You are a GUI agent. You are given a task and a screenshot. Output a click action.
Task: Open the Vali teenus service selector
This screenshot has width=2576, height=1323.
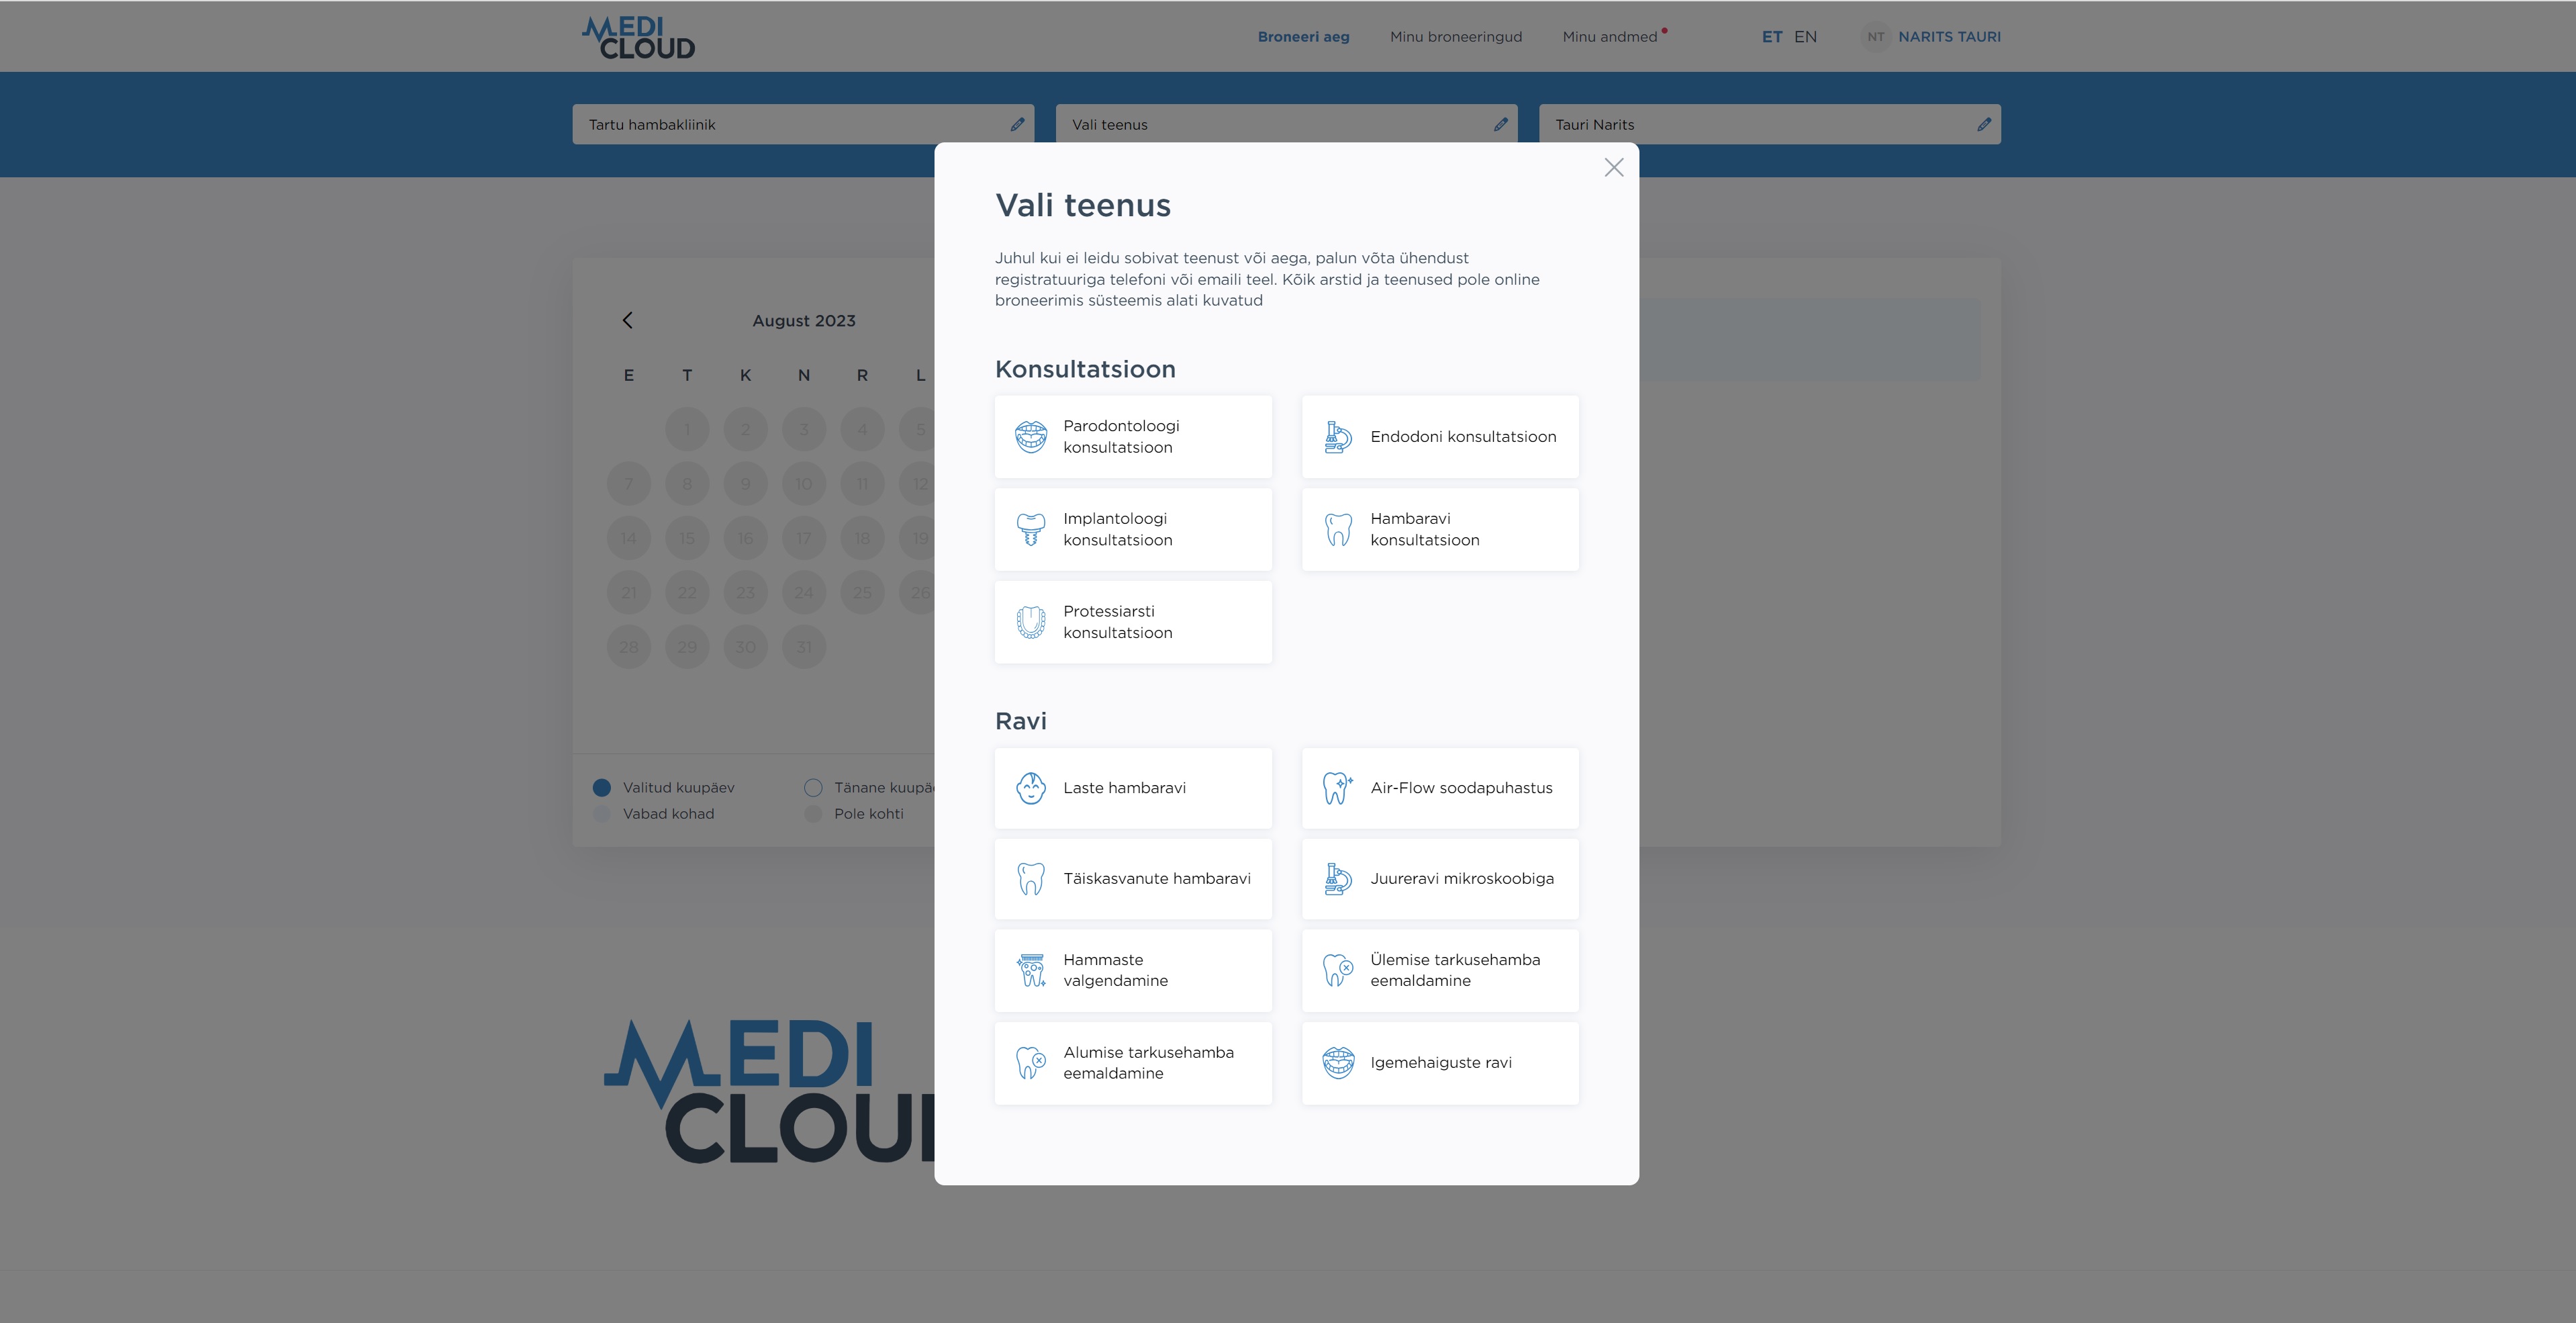1500,125
